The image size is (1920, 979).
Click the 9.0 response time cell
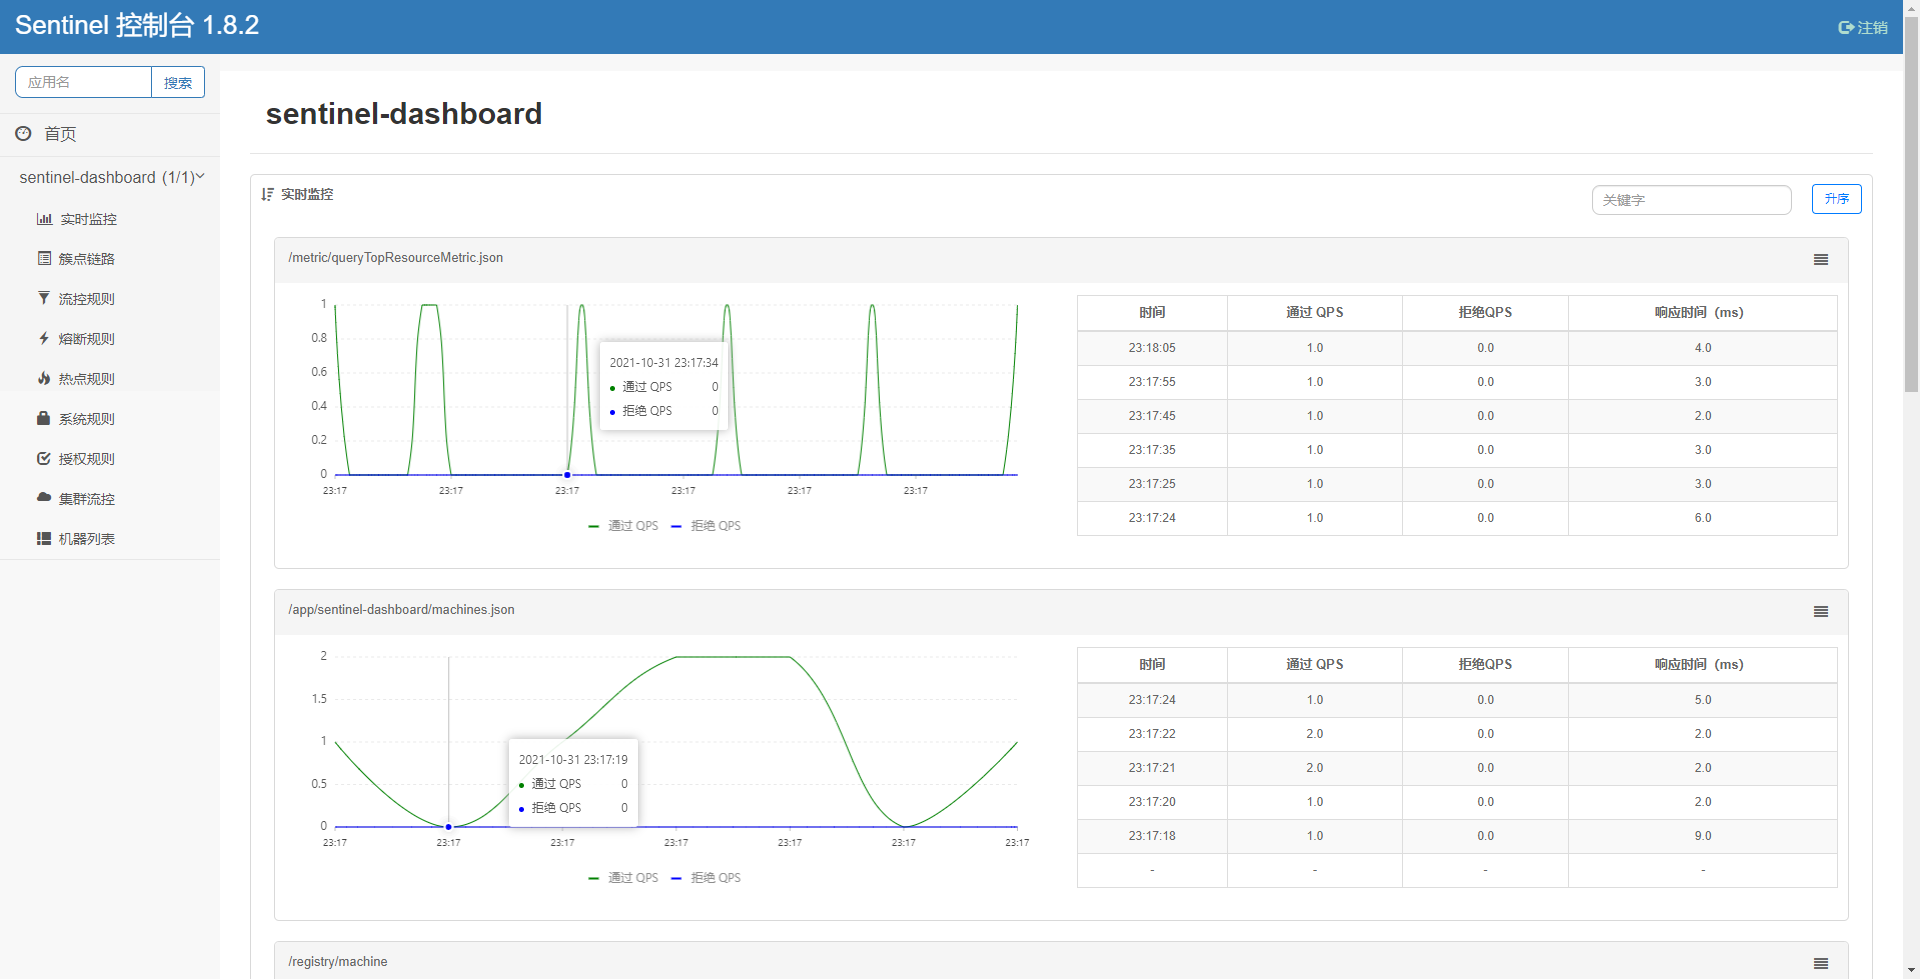[x=1703, y=836]
